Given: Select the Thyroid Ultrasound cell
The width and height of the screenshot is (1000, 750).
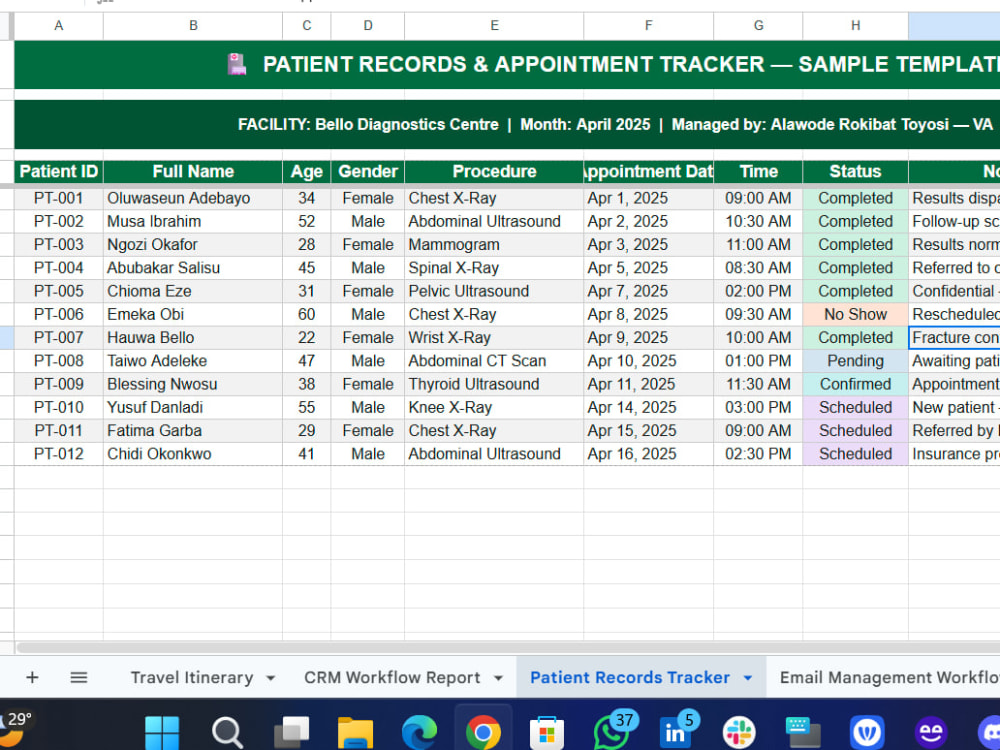Looking at the screenshot, I should (x=494, y=385).
